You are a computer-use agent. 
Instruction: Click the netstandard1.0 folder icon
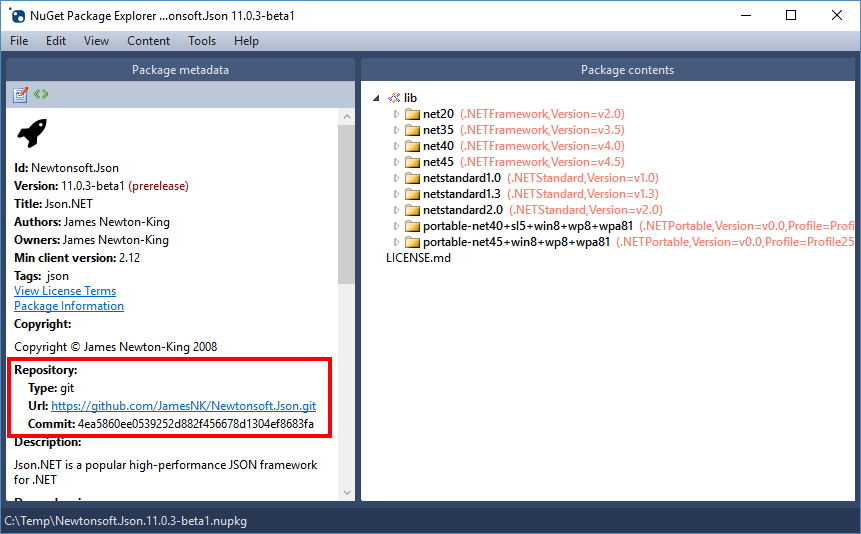(x=412, y=178)
